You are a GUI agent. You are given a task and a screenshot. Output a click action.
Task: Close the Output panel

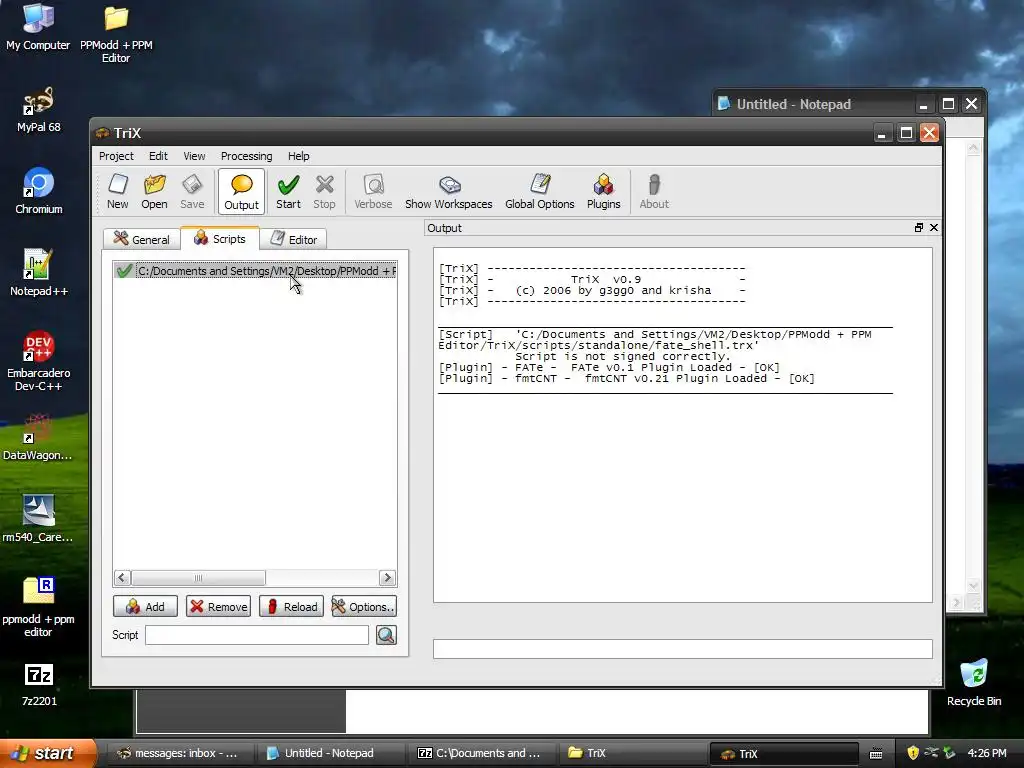(x=934, y=227)
